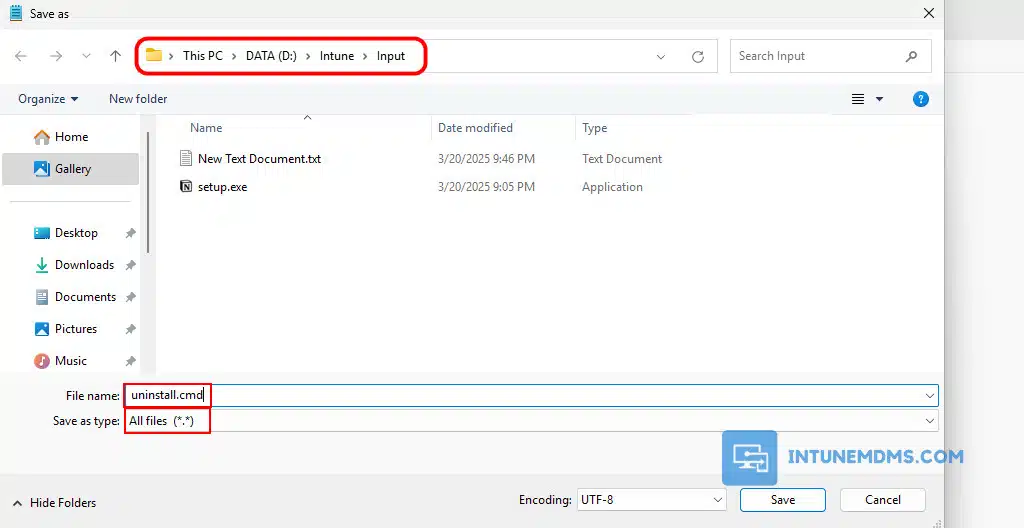Select the setup.exe application file
Image resolution: width=1024 pixels, height=528 pixels.
[222, 187]
